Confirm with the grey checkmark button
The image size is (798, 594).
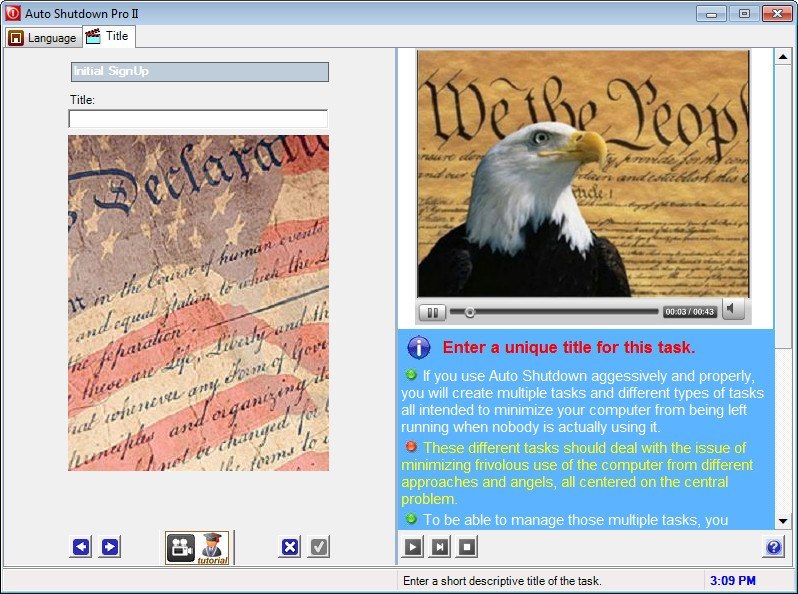tap(319, 547)
